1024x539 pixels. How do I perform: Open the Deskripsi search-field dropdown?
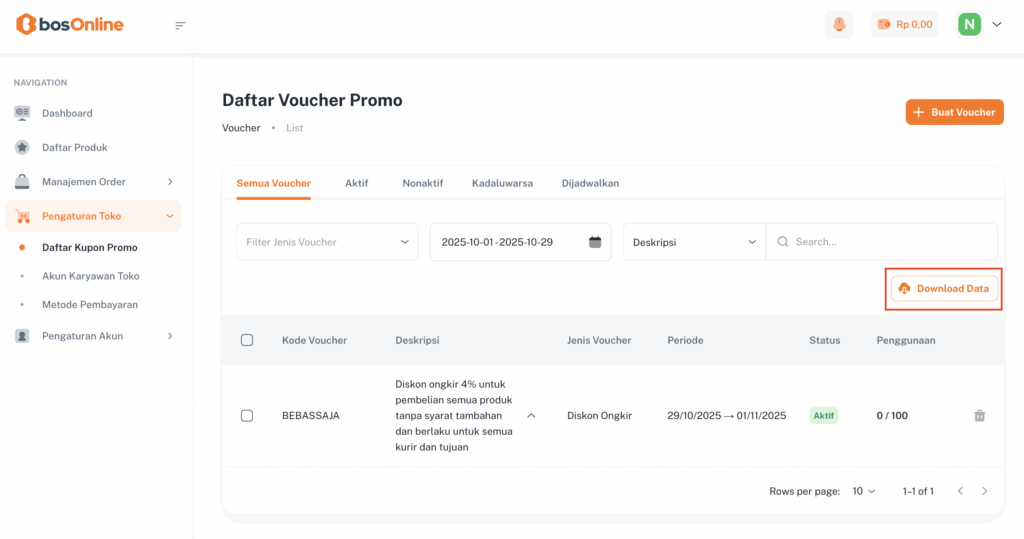coord(694,242)
